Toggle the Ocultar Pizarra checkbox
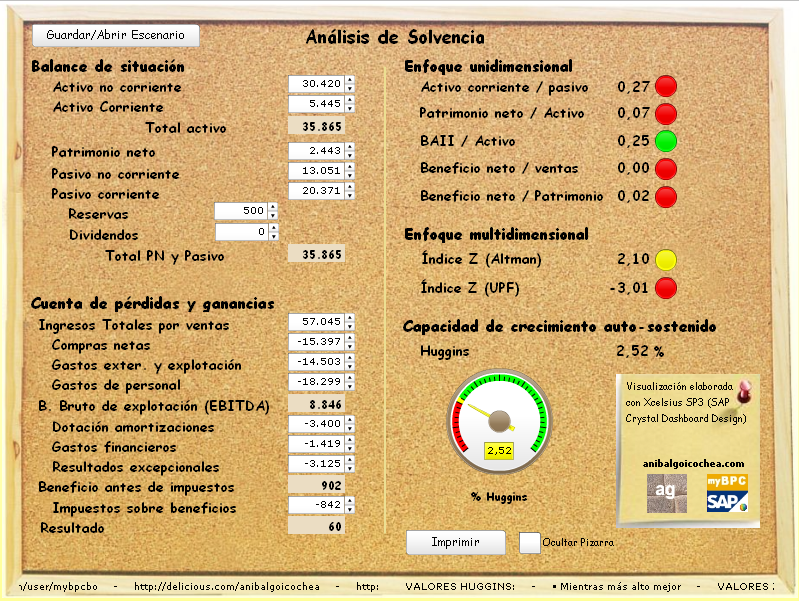 coord(530,542)
